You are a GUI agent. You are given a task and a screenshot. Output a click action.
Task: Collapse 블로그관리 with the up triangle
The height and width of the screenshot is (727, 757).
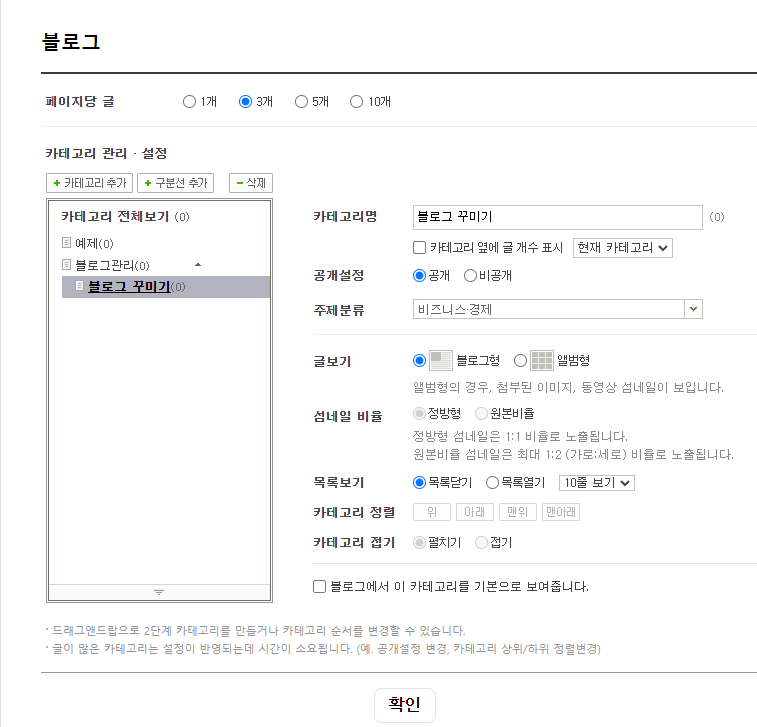[197, 265]
